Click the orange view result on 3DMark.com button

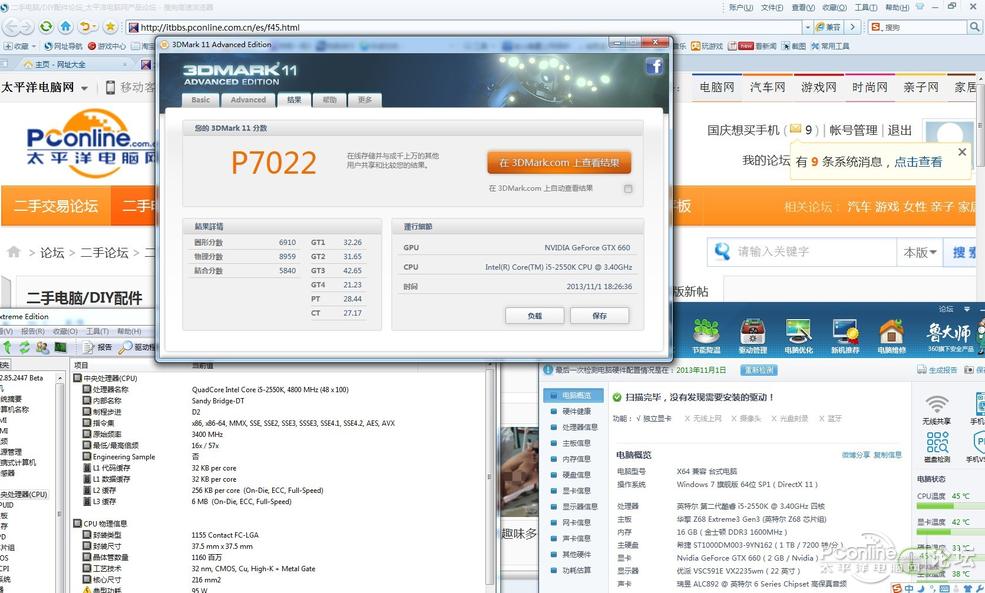pyautogui.click(x=559, y=163)
